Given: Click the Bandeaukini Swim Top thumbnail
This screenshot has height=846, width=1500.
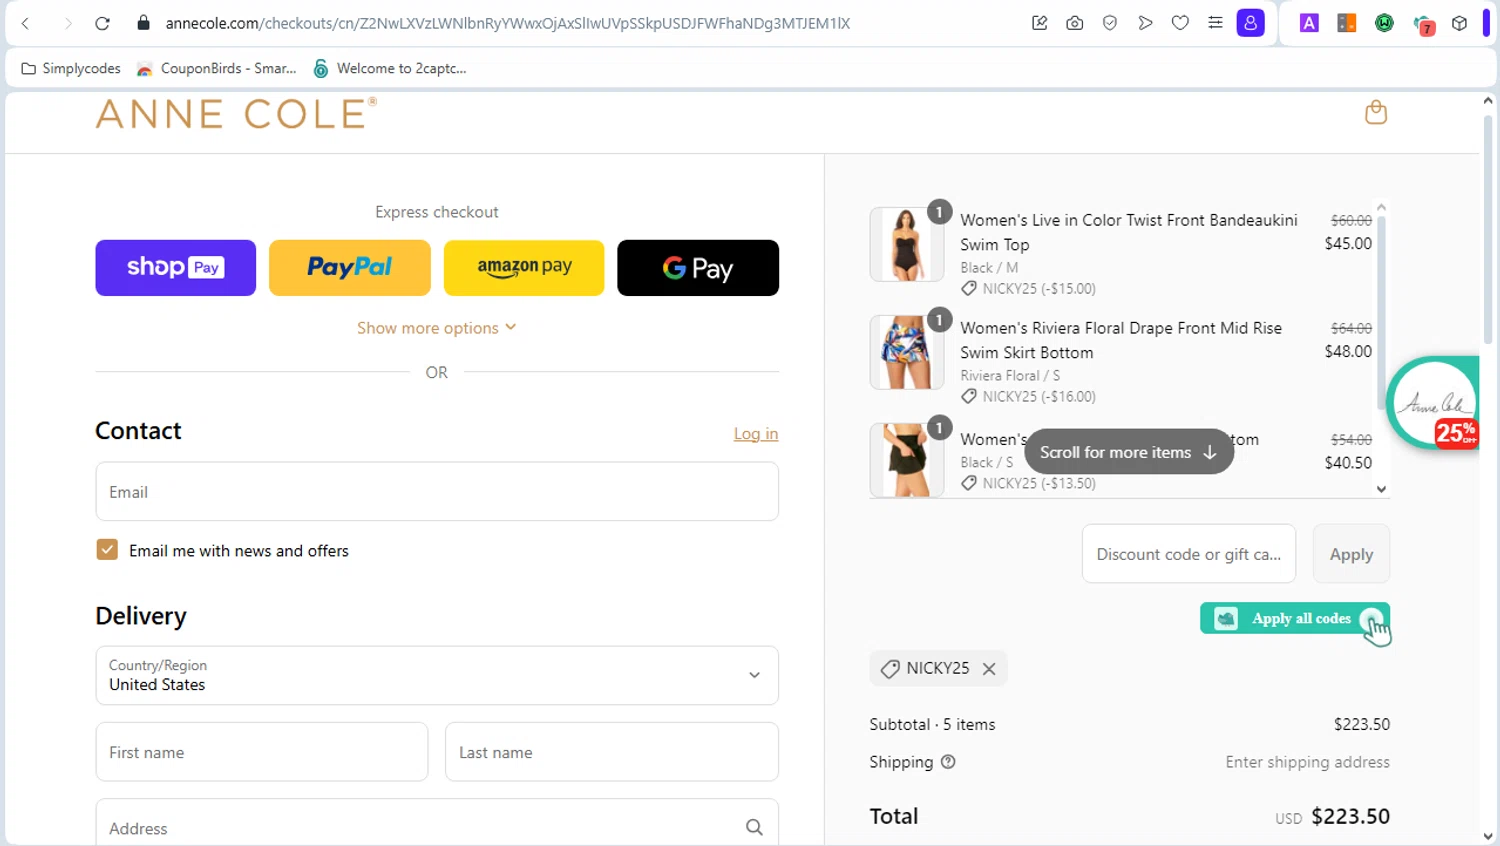Looking at the screenshot, I should [x=906, y=244].
